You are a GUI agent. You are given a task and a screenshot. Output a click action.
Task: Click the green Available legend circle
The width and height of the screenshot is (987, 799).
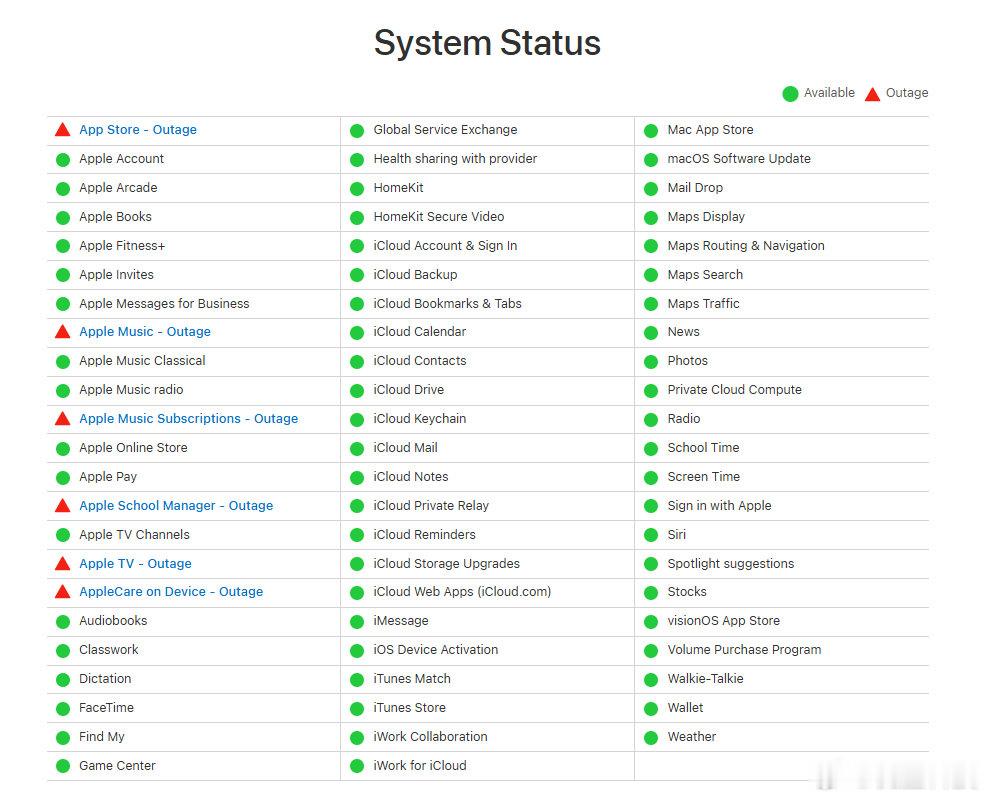791,94
